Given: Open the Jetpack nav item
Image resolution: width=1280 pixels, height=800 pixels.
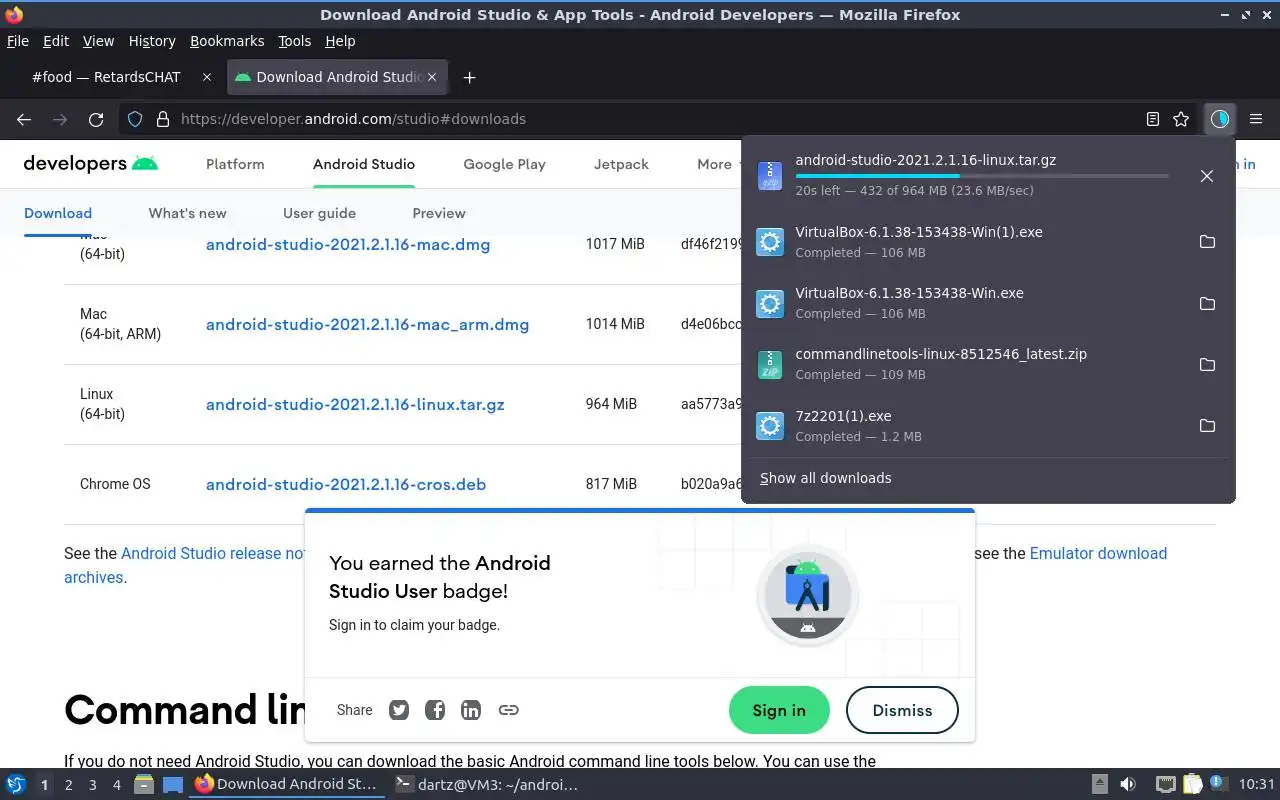Looking at the screenshot, I should pyautogui.click(x=621, y=164).
